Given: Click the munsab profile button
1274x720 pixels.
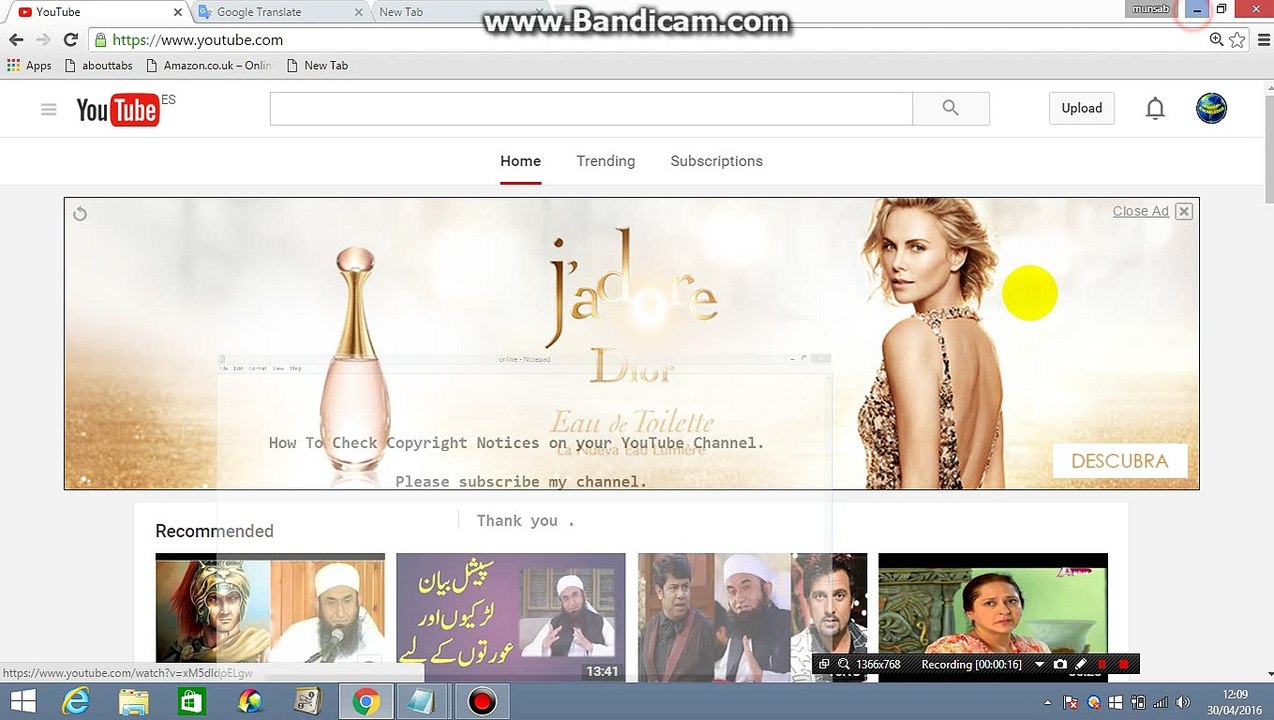Looking at the screenshot, I should [1150, 9].
